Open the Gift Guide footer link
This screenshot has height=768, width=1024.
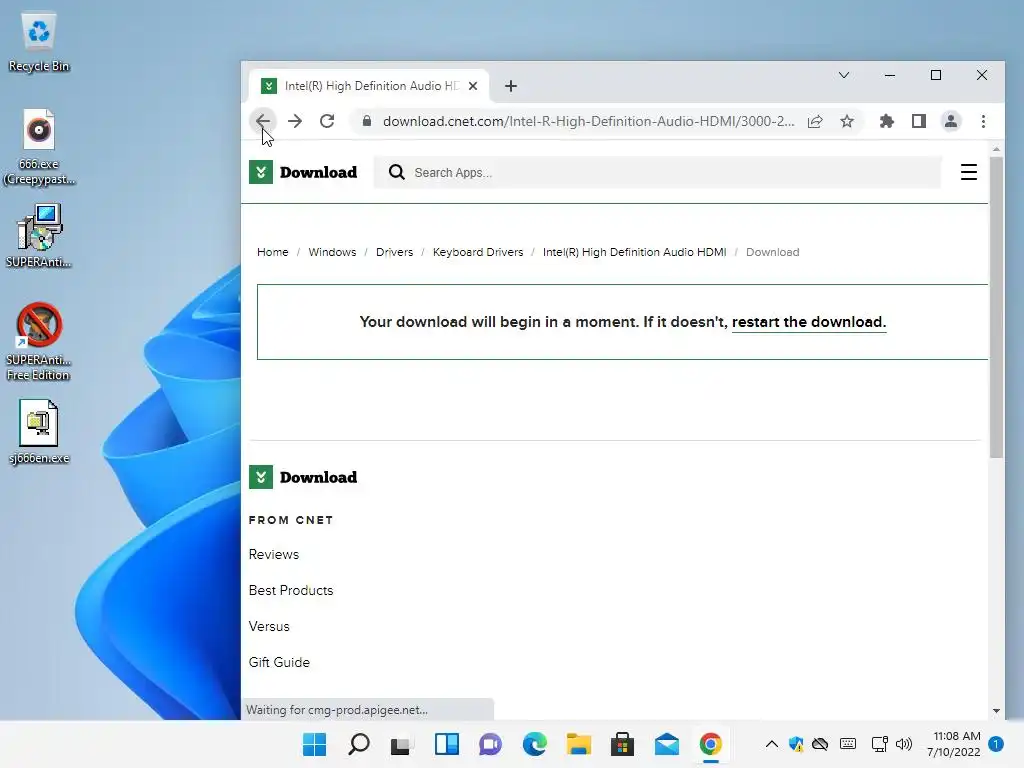(279, 662)
